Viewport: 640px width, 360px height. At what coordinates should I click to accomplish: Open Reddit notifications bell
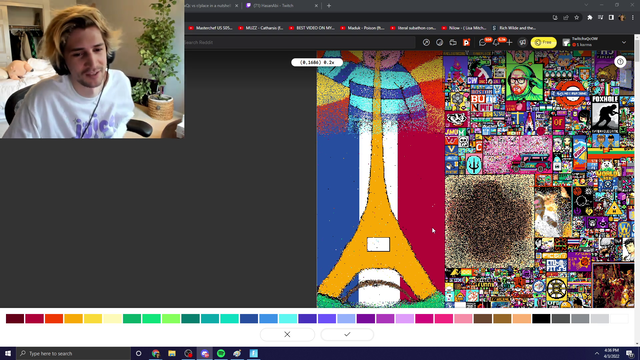pyautogui.click(x=496, y=42)
